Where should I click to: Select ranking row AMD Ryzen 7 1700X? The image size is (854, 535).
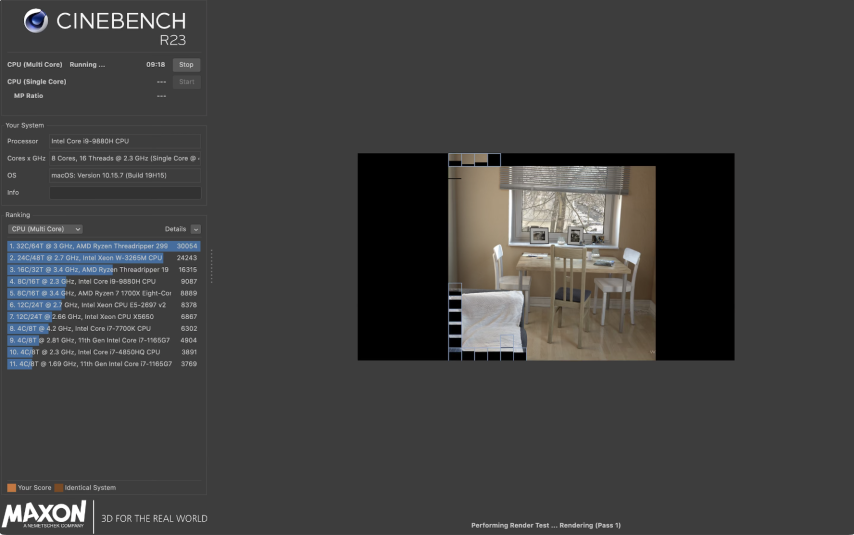[103, 293]
